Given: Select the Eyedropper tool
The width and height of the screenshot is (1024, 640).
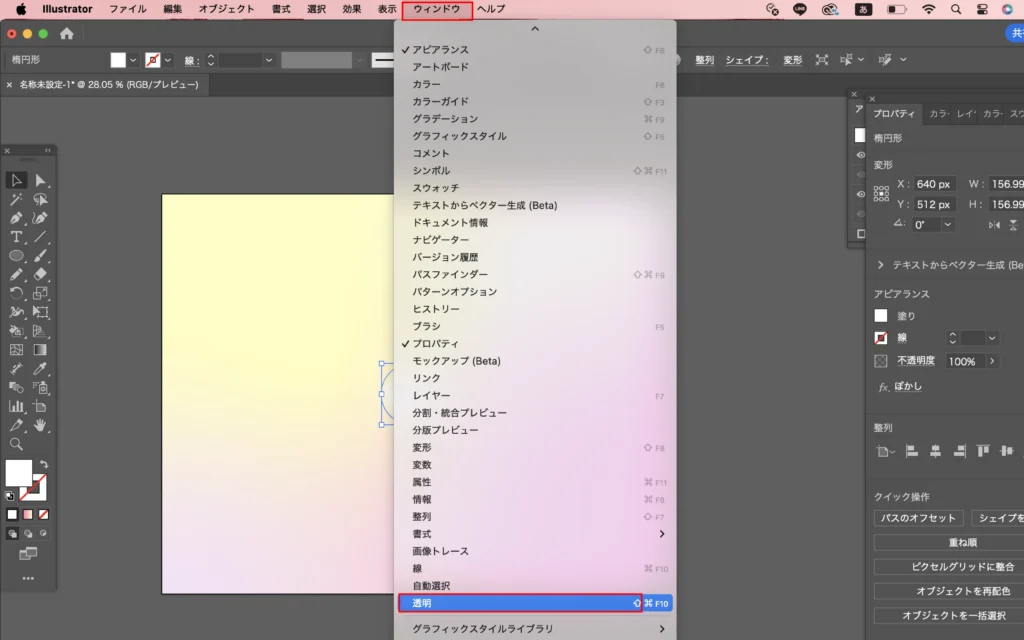Looking at the screenshot, I should [41, 369].
